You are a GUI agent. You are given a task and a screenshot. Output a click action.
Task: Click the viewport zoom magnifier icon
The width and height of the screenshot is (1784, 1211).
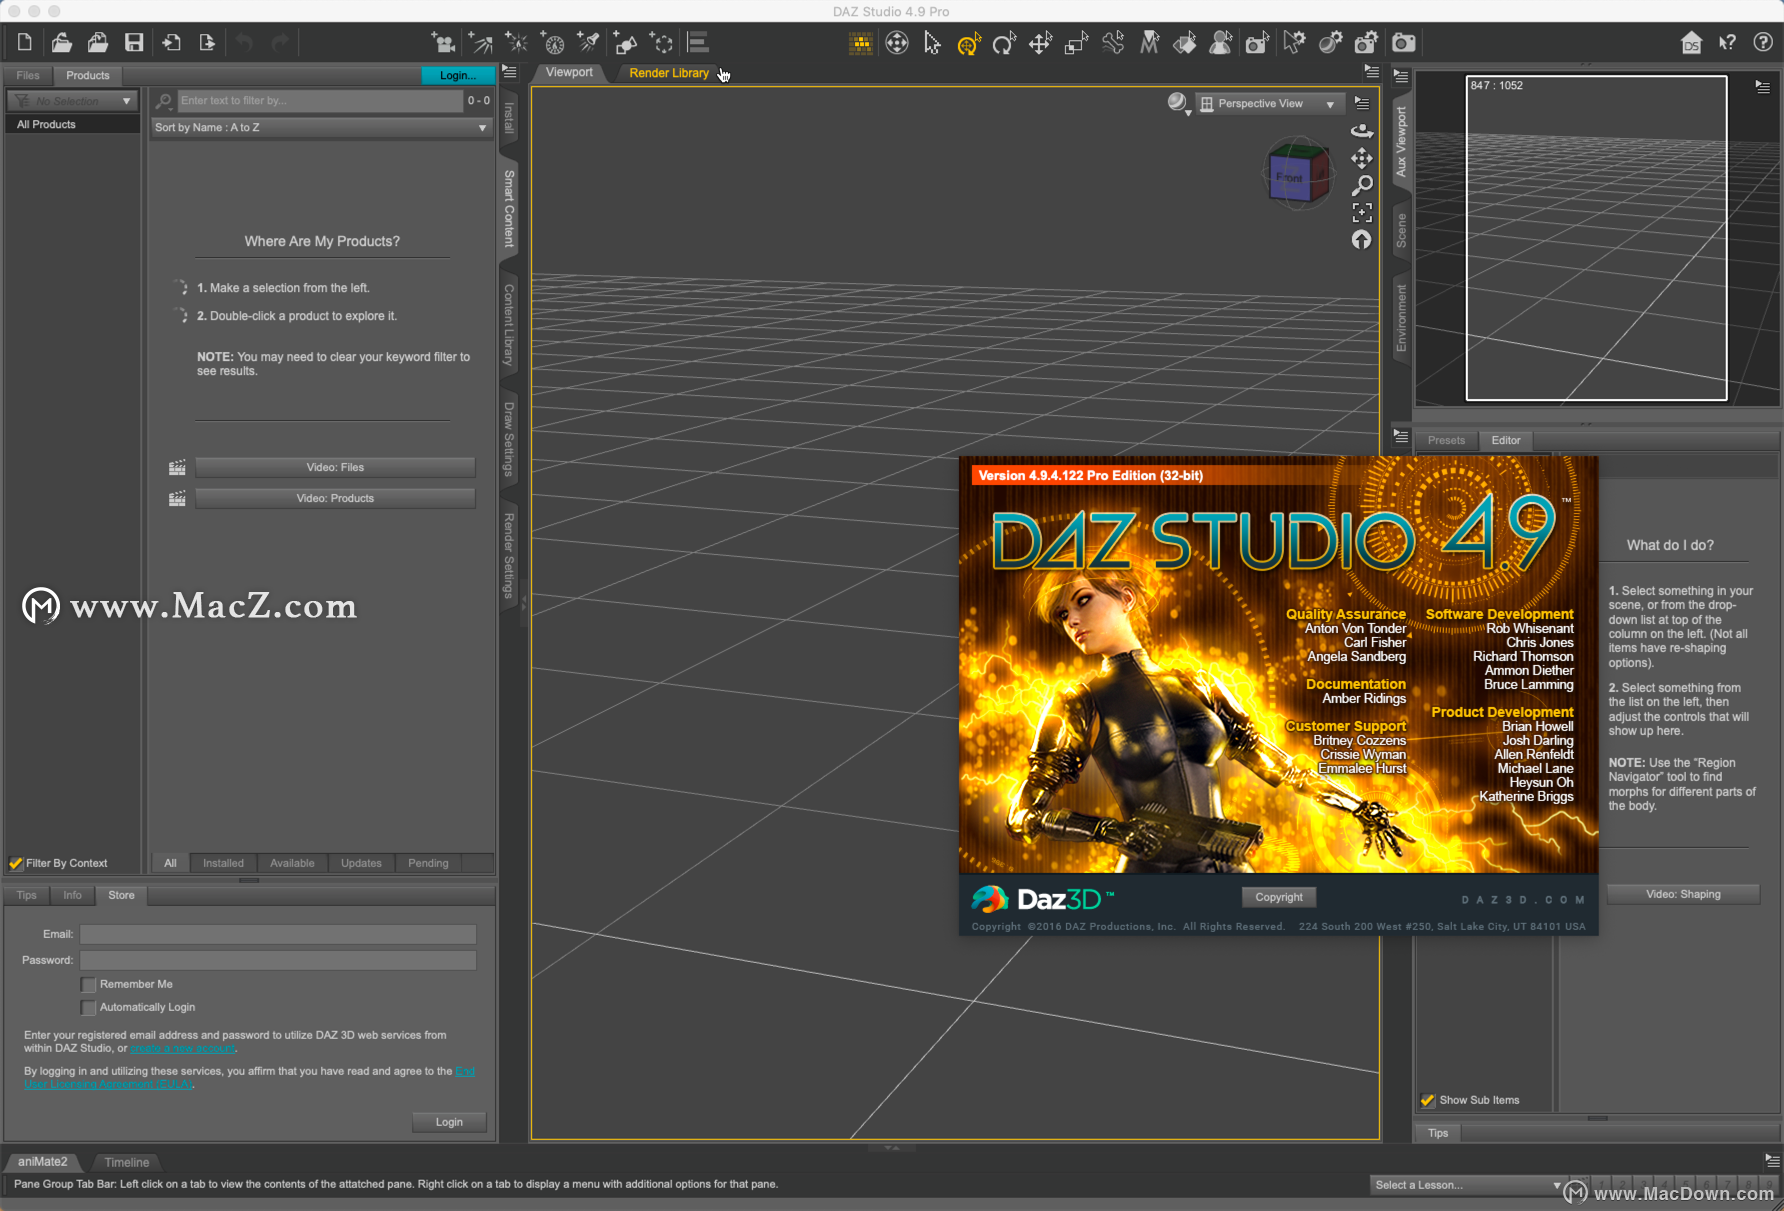1362,185
